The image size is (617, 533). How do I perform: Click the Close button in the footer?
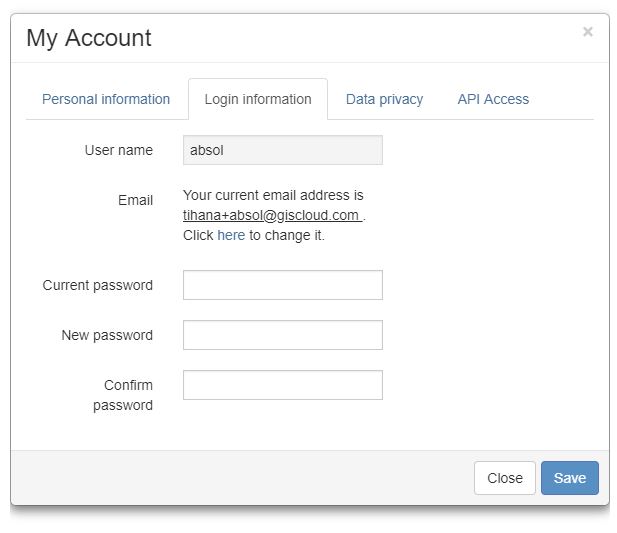coord(504,478)
